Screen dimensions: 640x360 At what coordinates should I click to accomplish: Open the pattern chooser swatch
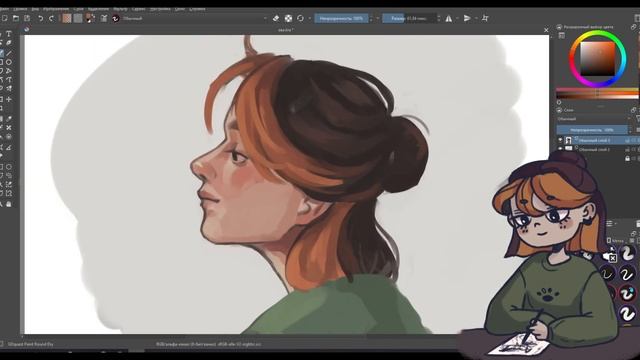pos(78,18)
